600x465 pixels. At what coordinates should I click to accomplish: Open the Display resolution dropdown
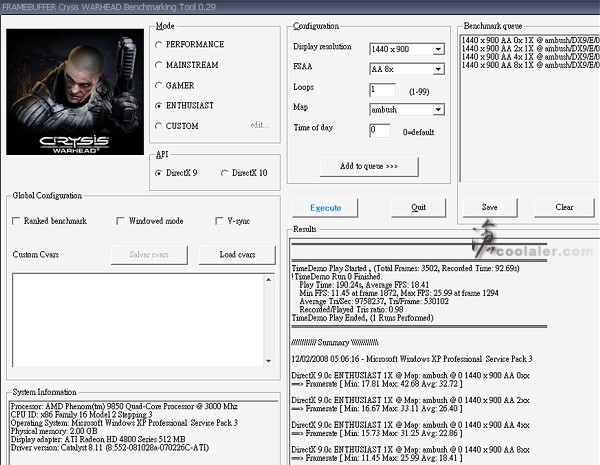coord(439,49)
